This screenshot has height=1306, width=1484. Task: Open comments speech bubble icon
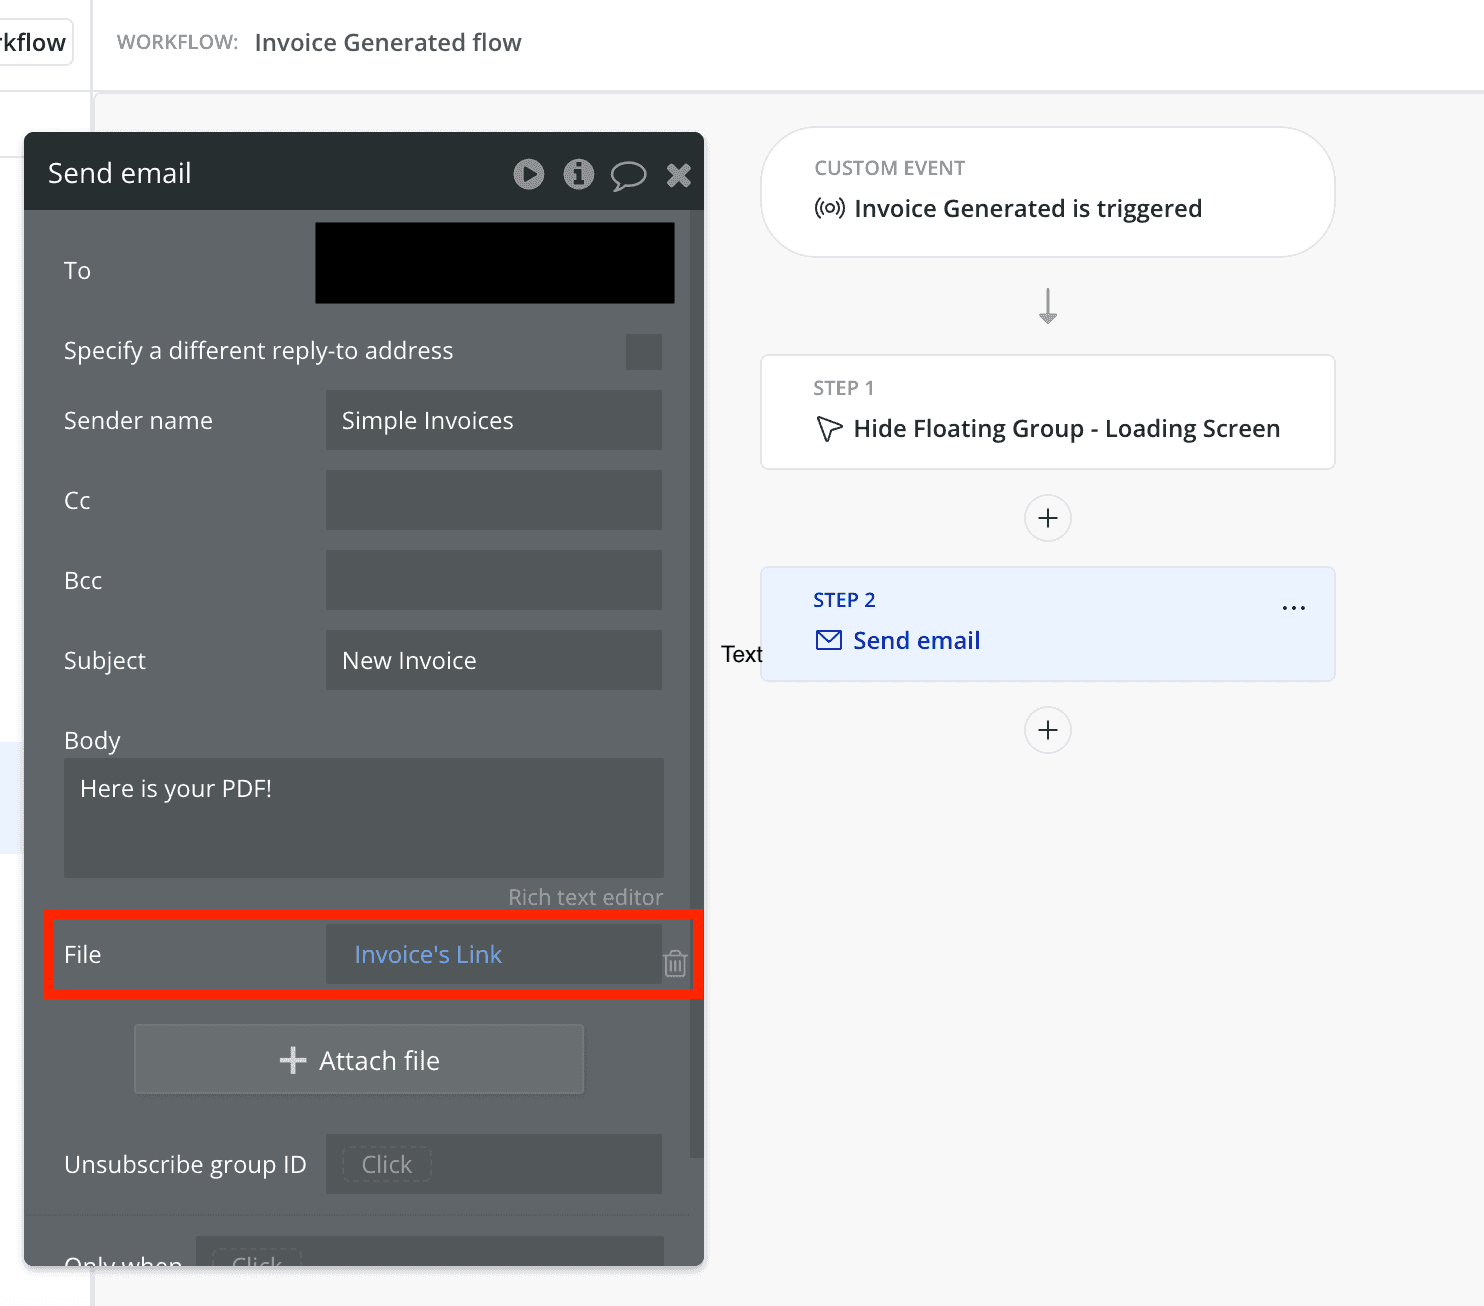point(628,176)
